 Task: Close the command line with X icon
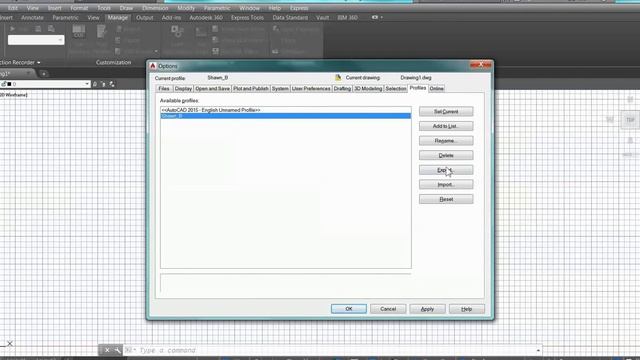point(107,350)
